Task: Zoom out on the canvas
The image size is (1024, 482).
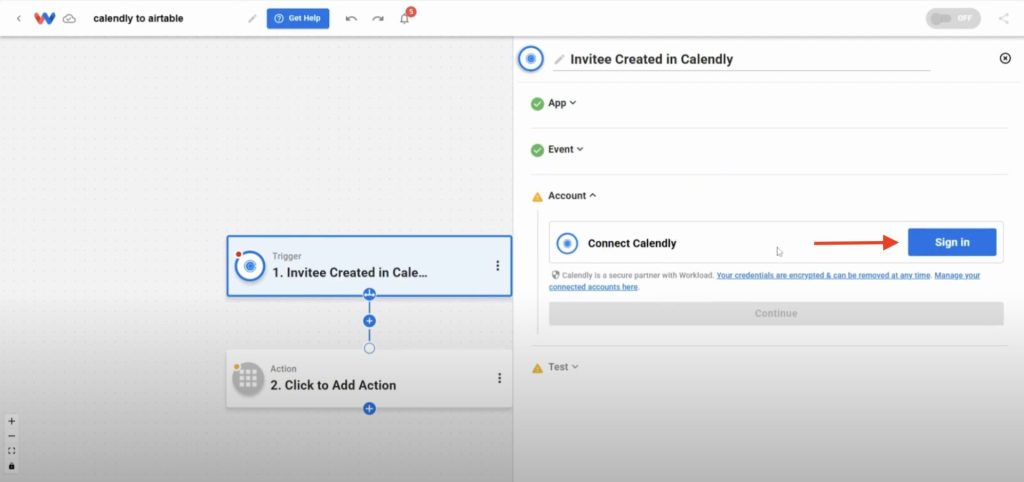Action: 11,436
